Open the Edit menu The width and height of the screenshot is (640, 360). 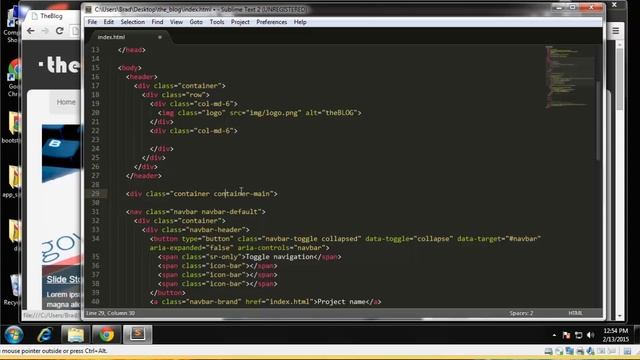(x=109, y=22)
